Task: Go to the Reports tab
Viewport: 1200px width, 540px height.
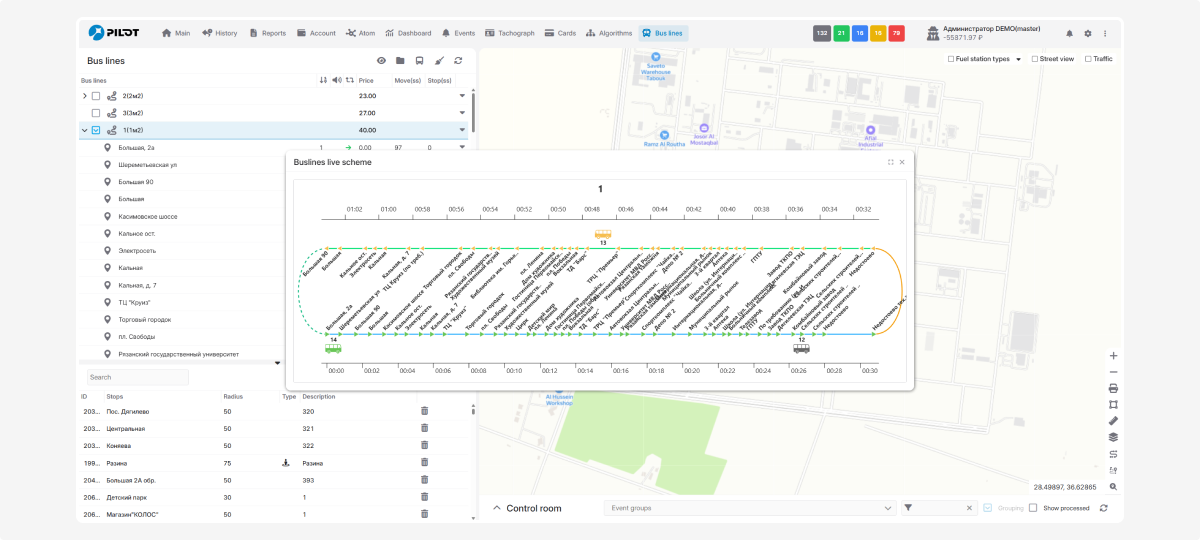Action: [267, 33]
